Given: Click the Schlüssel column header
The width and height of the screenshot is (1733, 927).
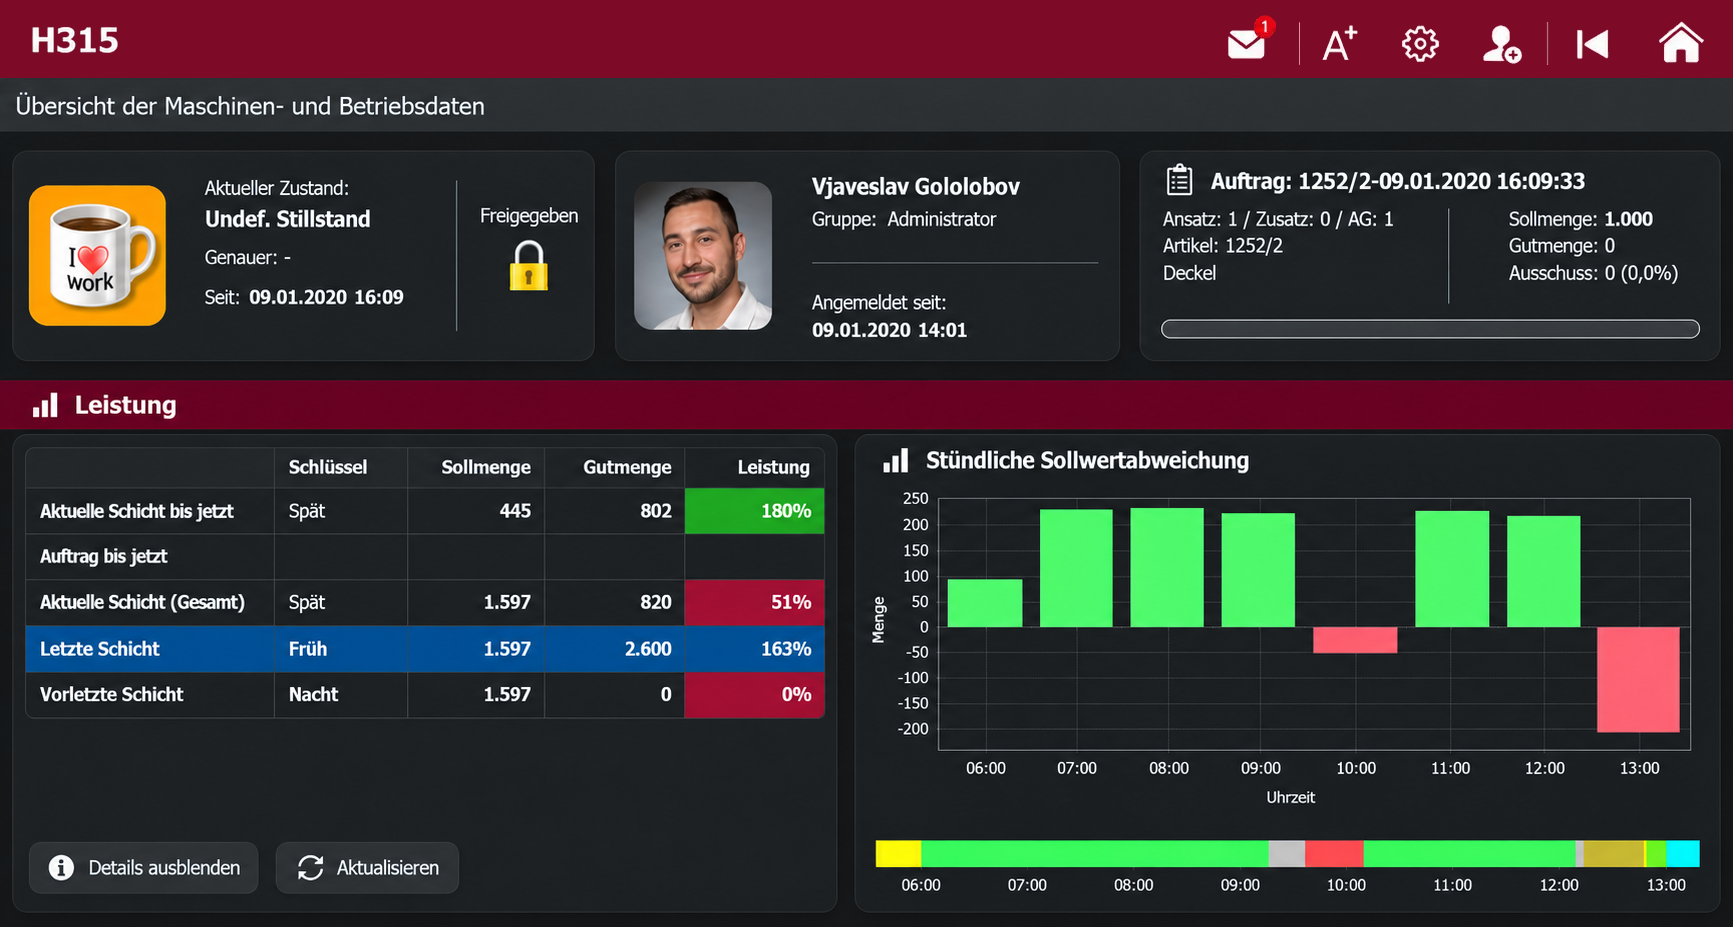Looking at the screenshot, I should point(341,467).
